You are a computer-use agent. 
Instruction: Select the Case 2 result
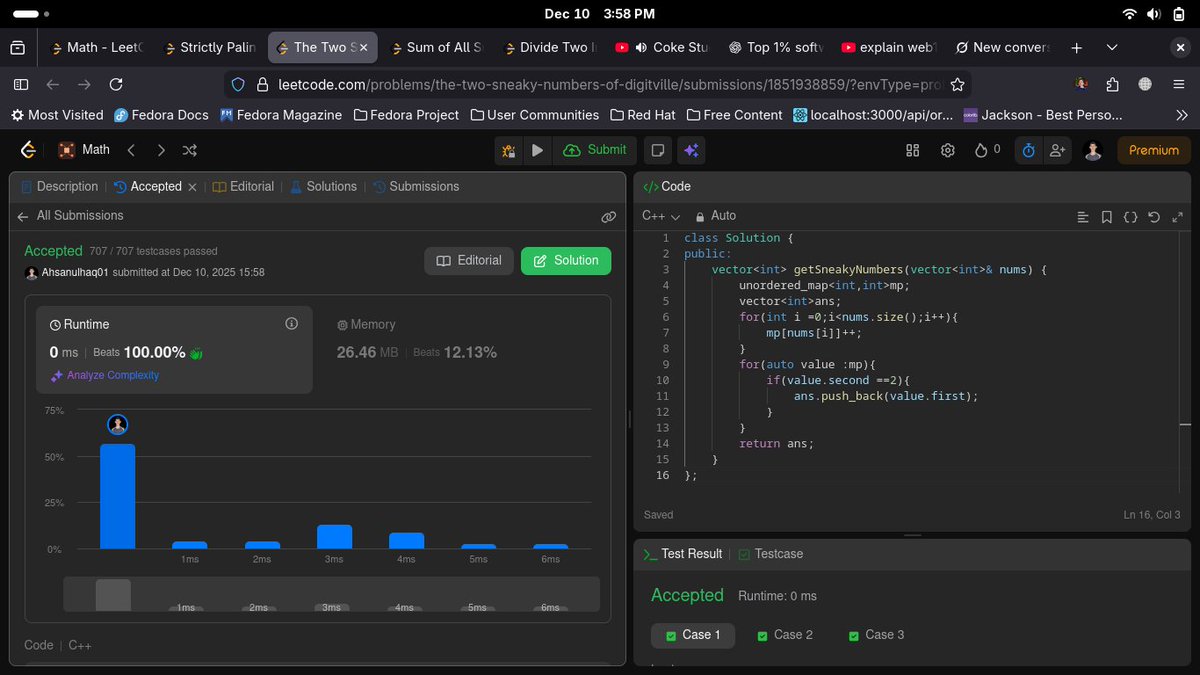(x=785, y=635)
